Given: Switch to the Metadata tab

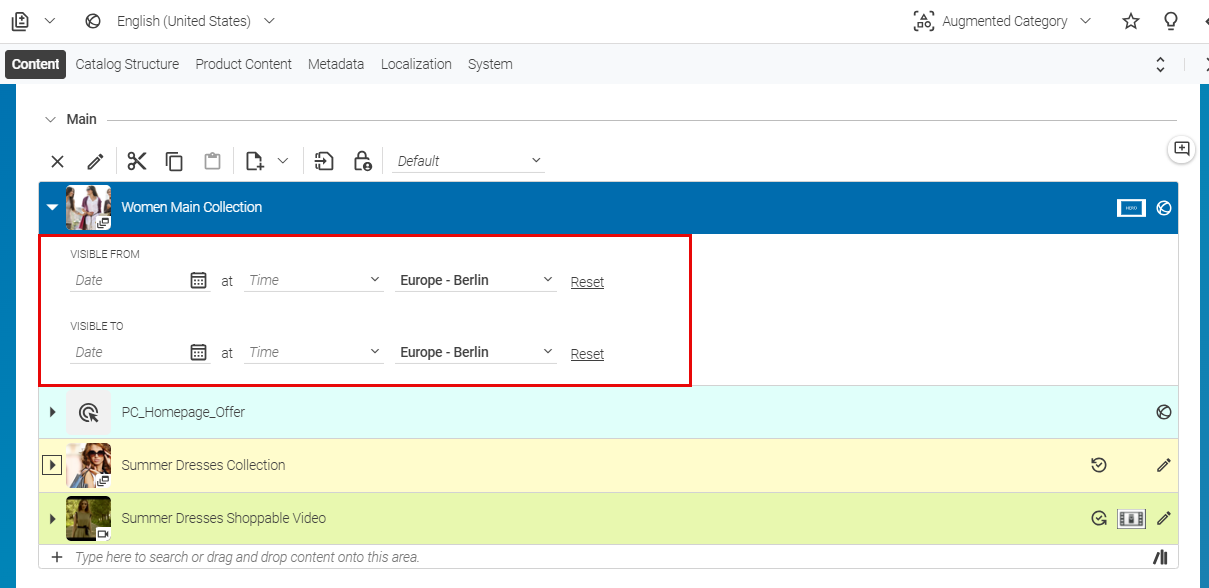Looking at the screenshot, I should (336, 64).
